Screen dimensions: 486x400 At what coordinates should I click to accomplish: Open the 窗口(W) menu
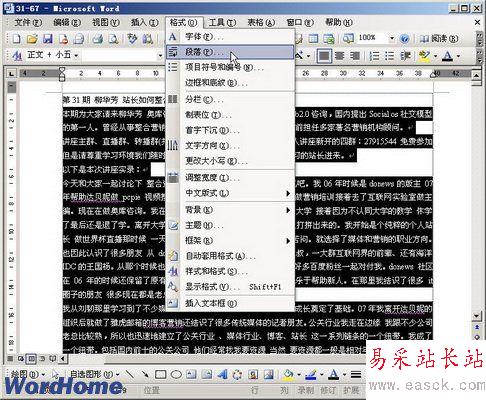pos(300,22)
